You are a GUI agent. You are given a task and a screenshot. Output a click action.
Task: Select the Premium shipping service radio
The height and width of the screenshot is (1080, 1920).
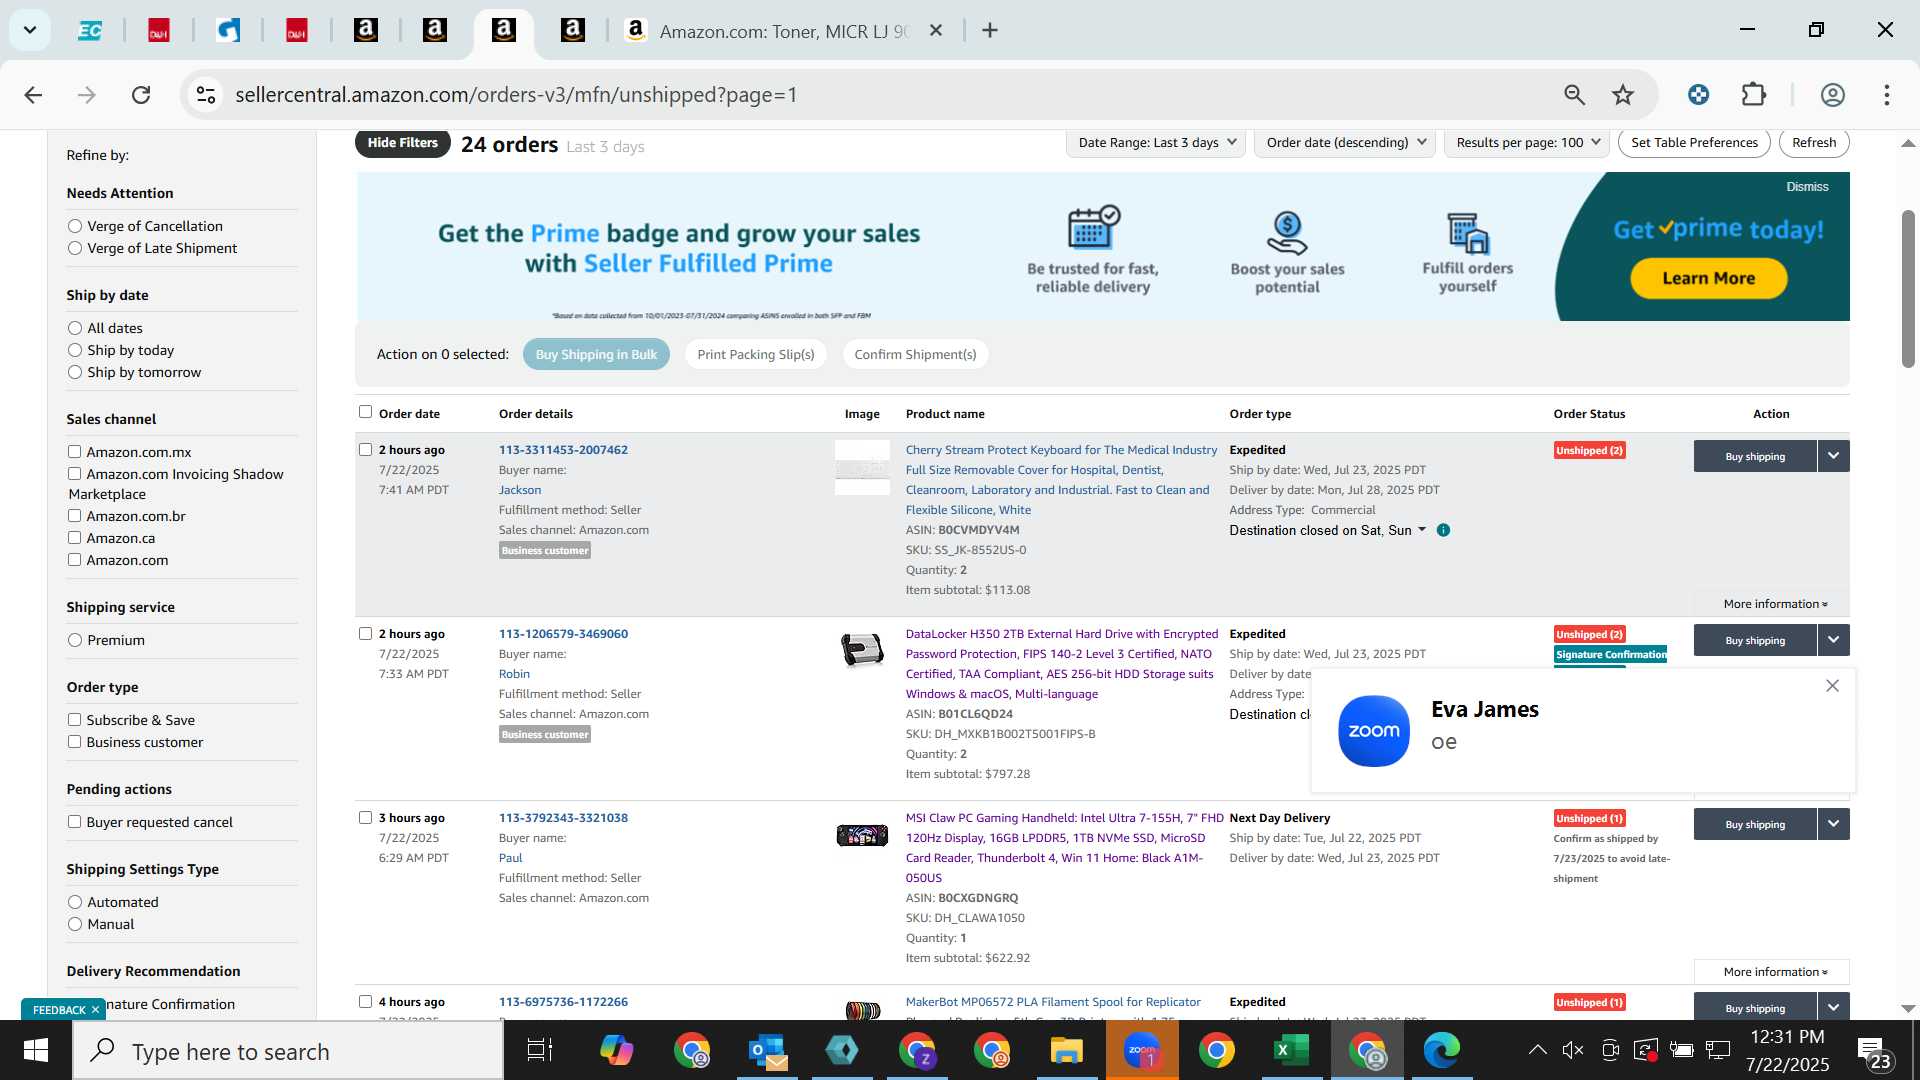(75, 640)
